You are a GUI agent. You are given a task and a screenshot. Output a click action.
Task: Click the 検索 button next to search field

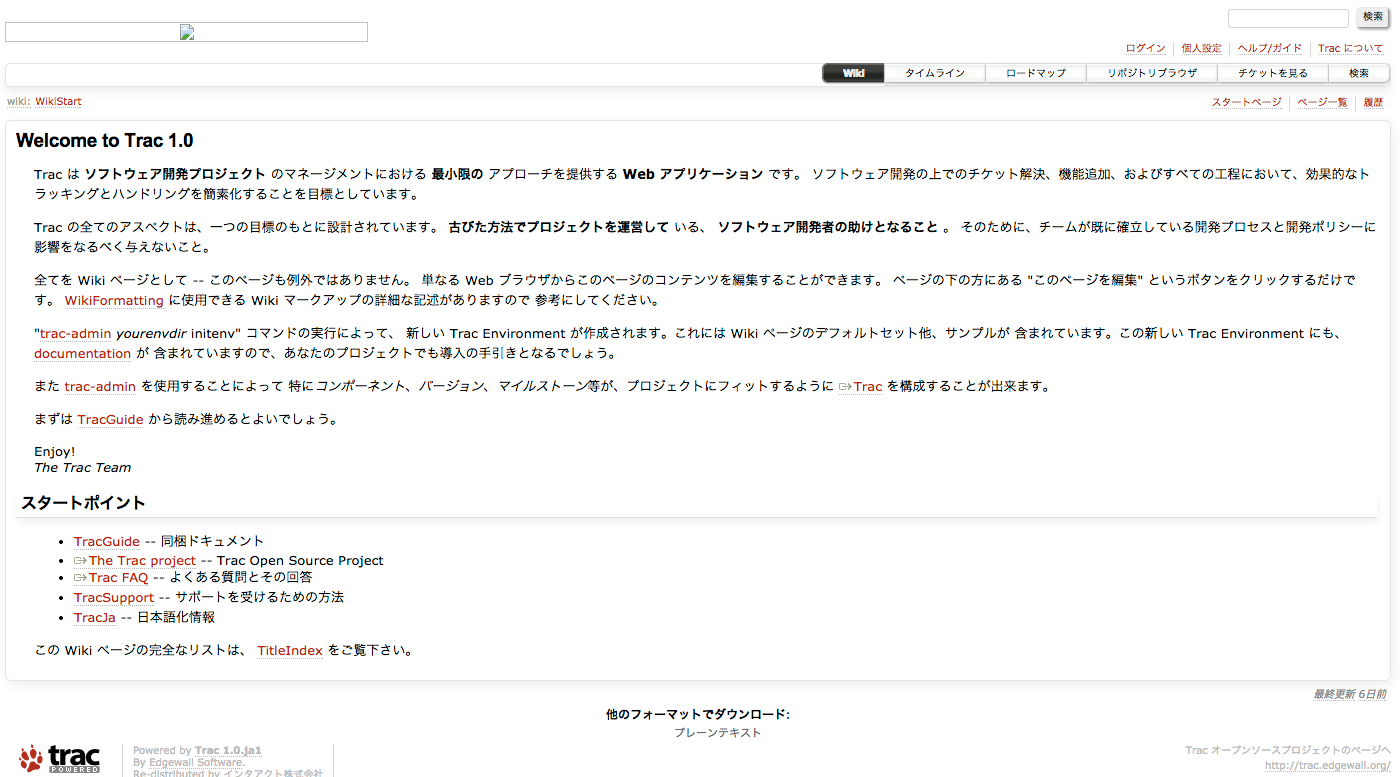(1373, 17)
